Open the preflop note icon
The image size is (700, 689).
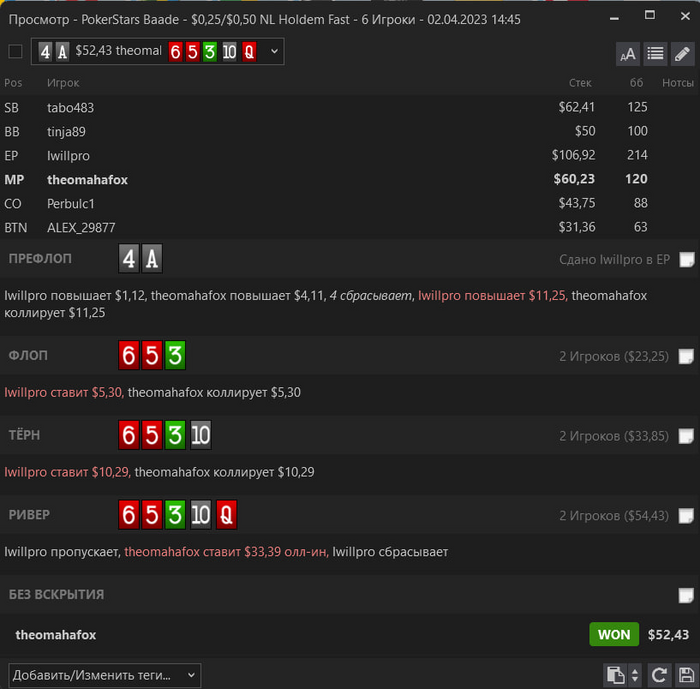pyautogui.click(x=686, y=259)
